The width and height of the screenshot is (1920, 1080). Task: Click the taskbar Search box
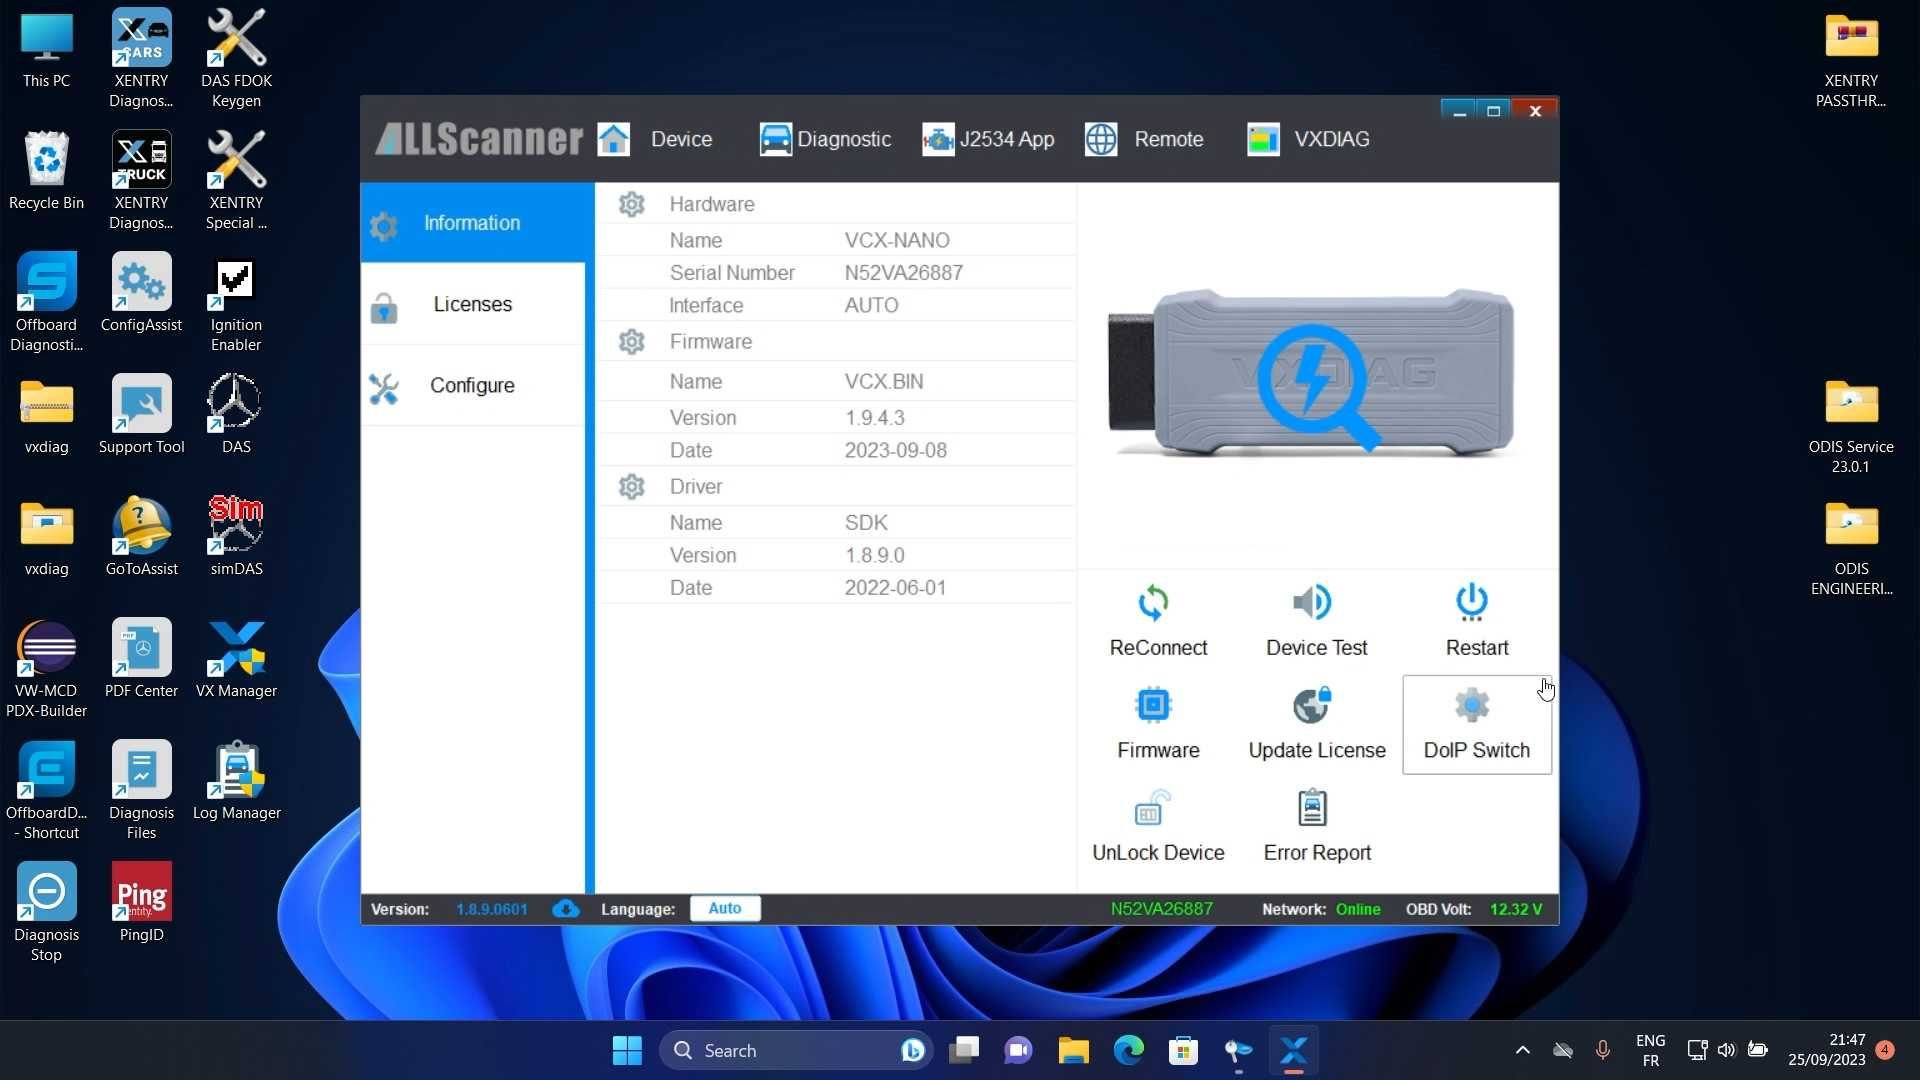(x=796, y=1050)
